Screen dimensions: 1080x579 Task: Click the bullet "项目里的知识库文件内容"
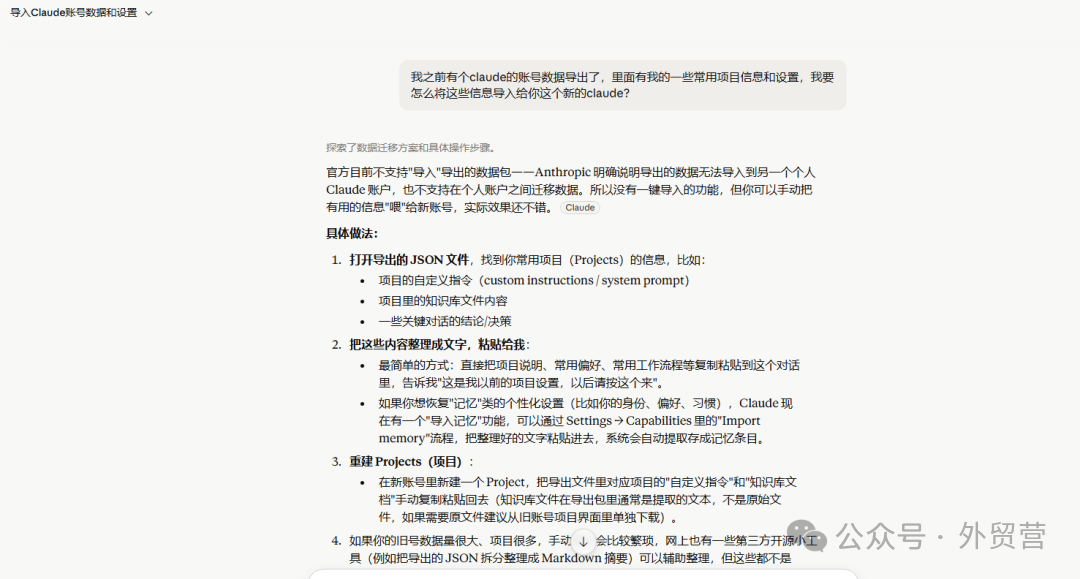pyautogui.click(x=443, y=301)
